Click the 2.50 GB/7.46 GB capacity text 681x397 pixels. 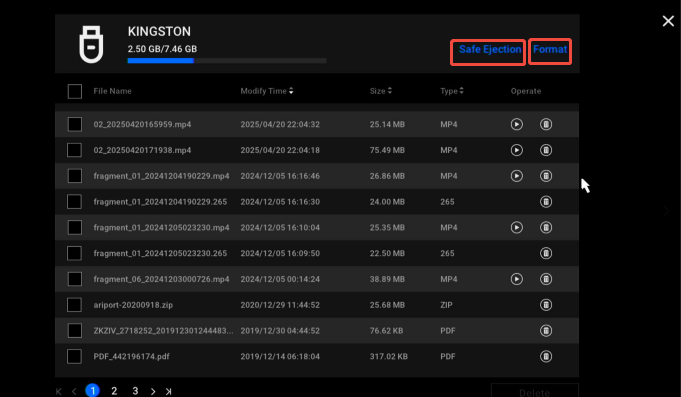coord(162,49)
